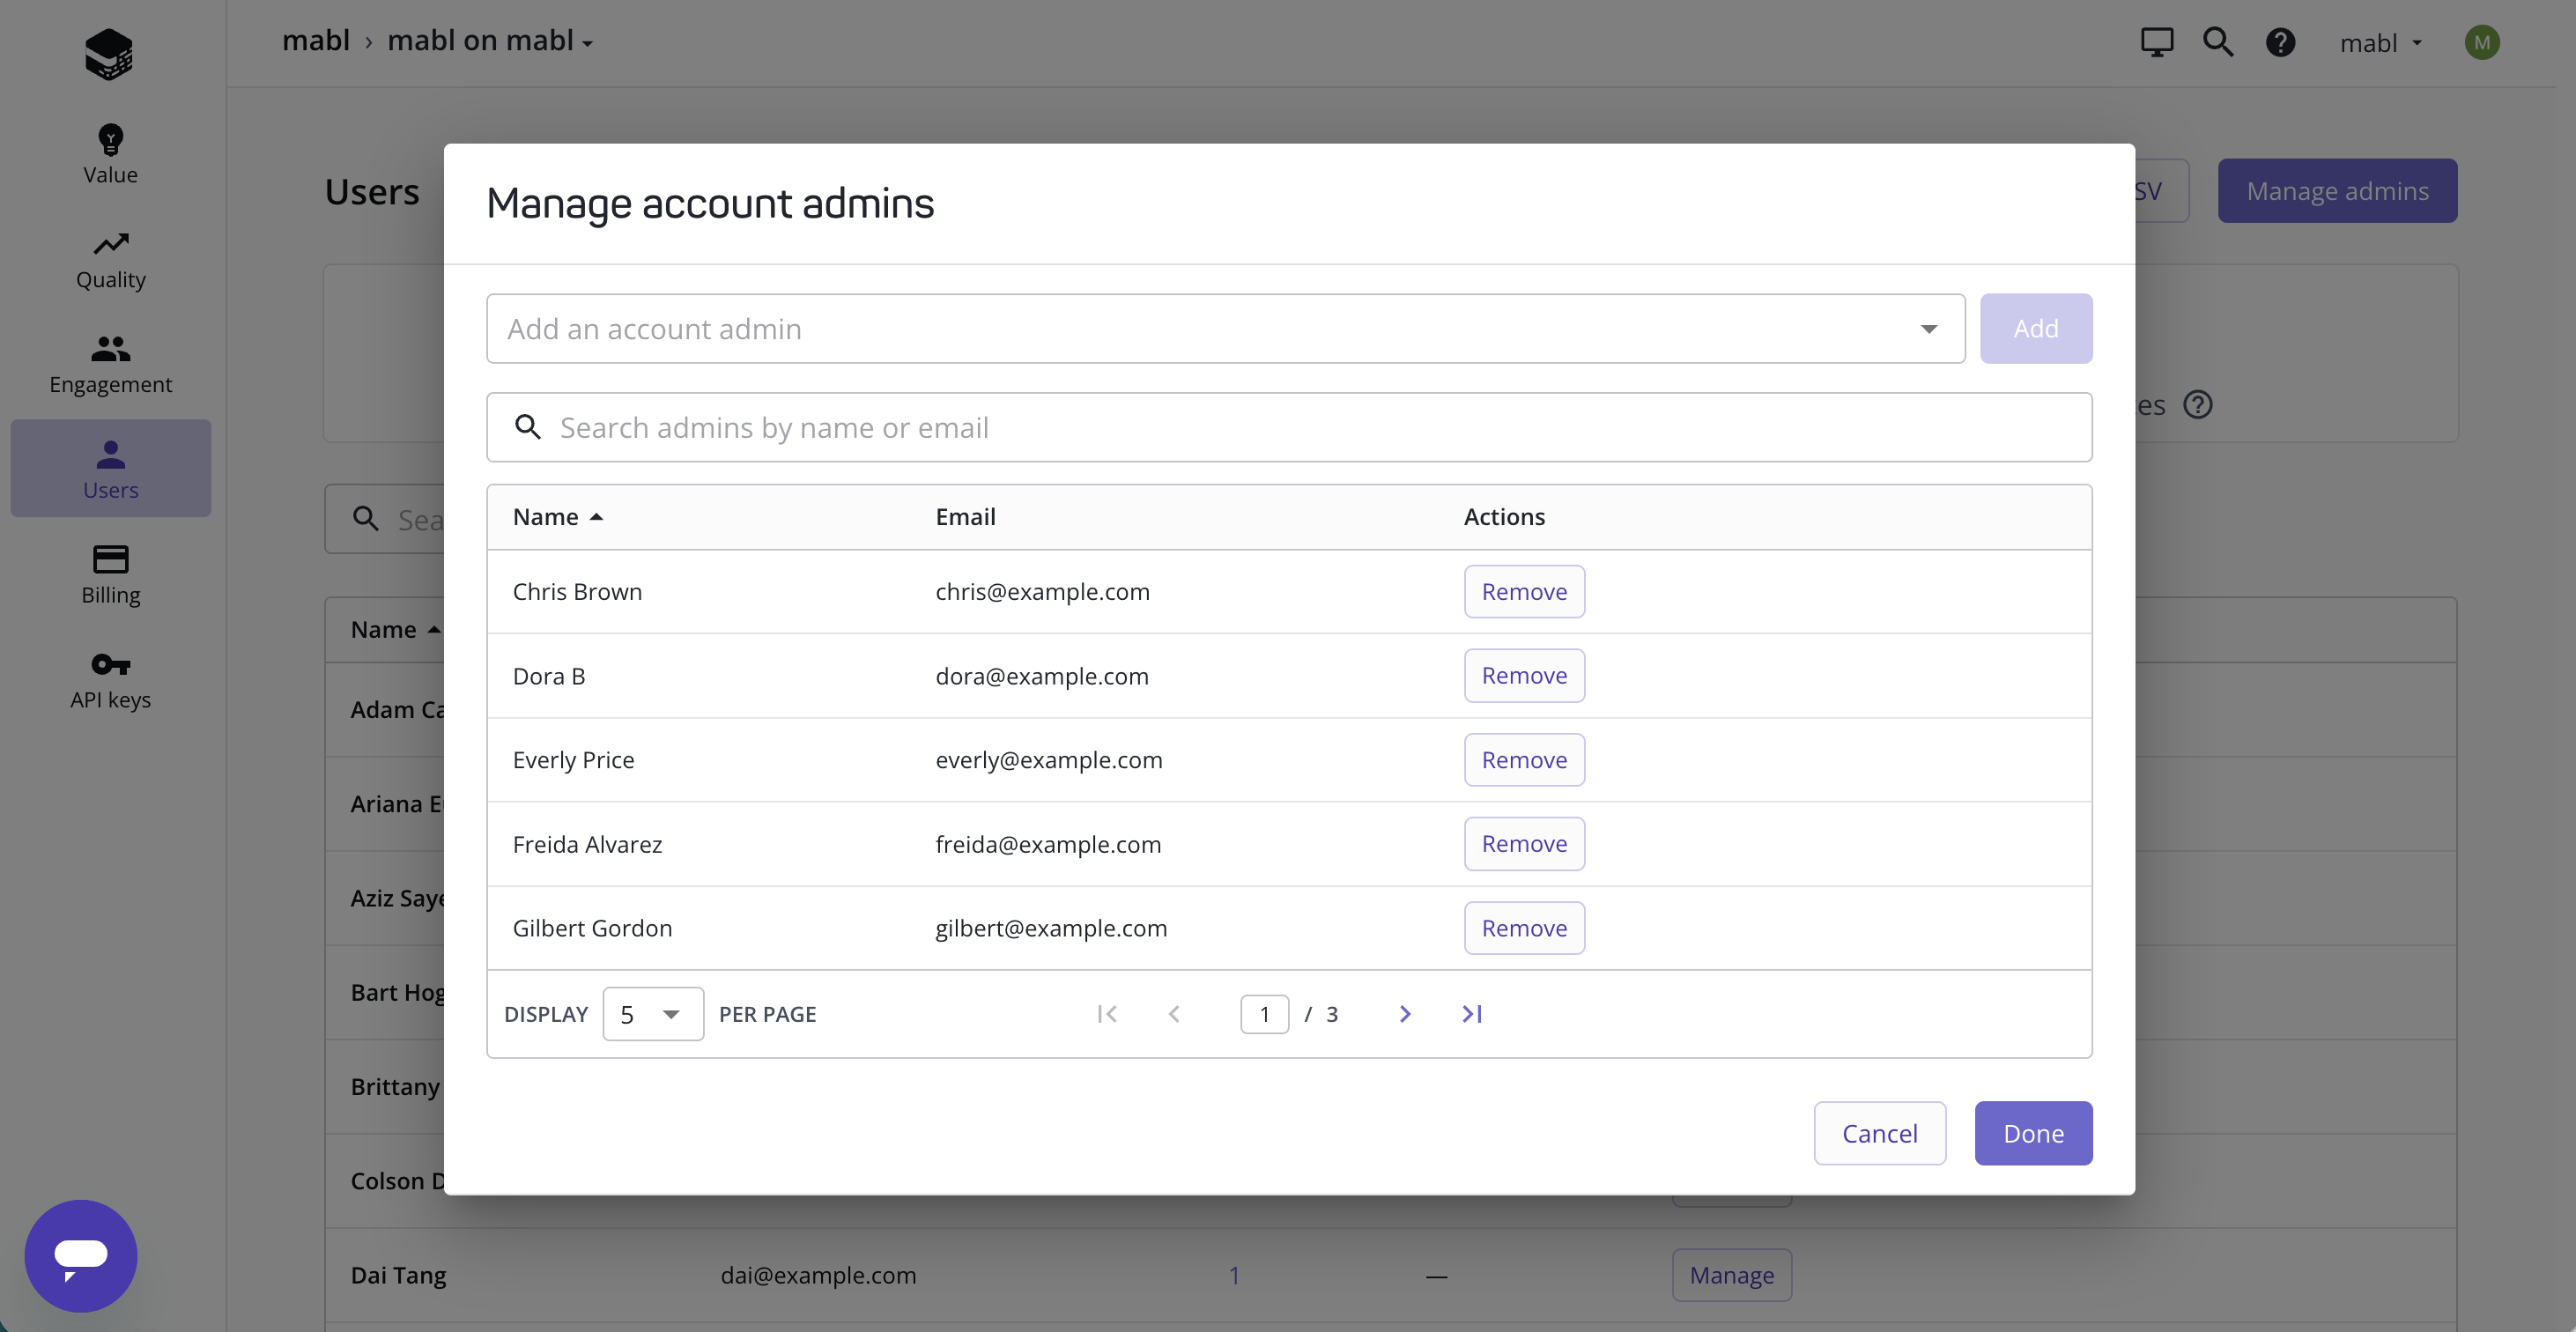Click the help icon behind the dialog
Viewport: 2576px width, 1332px height.
pos(2198,405)
